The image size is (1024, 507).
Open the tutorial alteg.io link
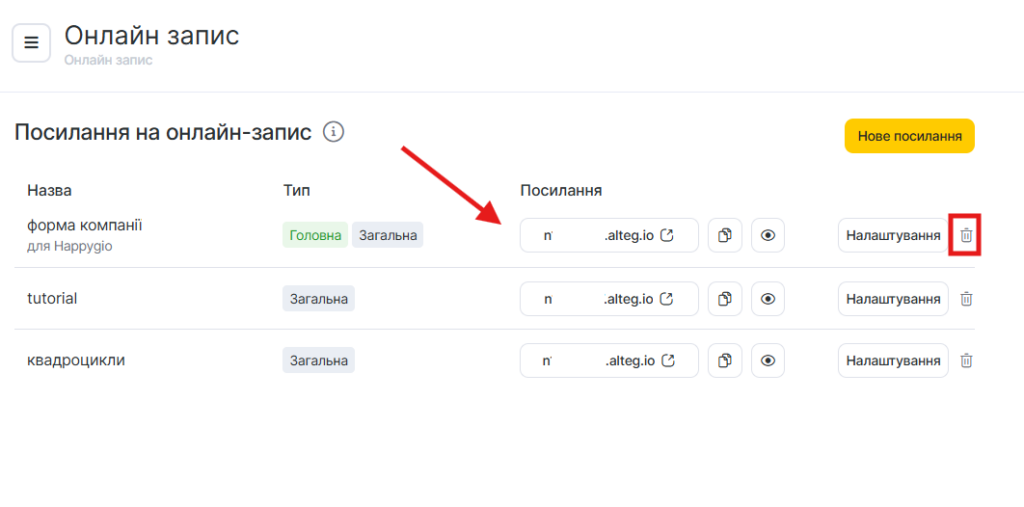(609, 299)
